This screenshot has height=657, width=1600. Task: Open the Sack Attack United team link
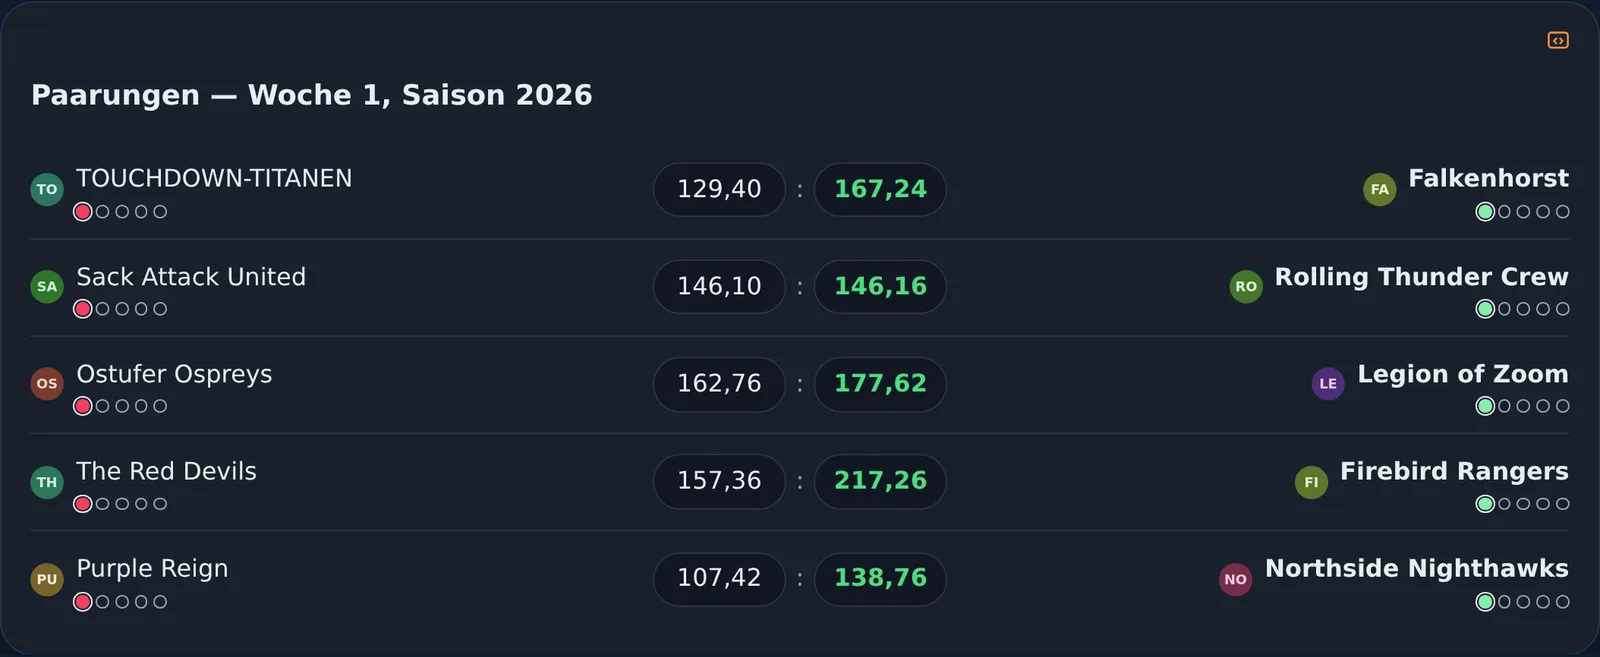[x=191, y=277]
